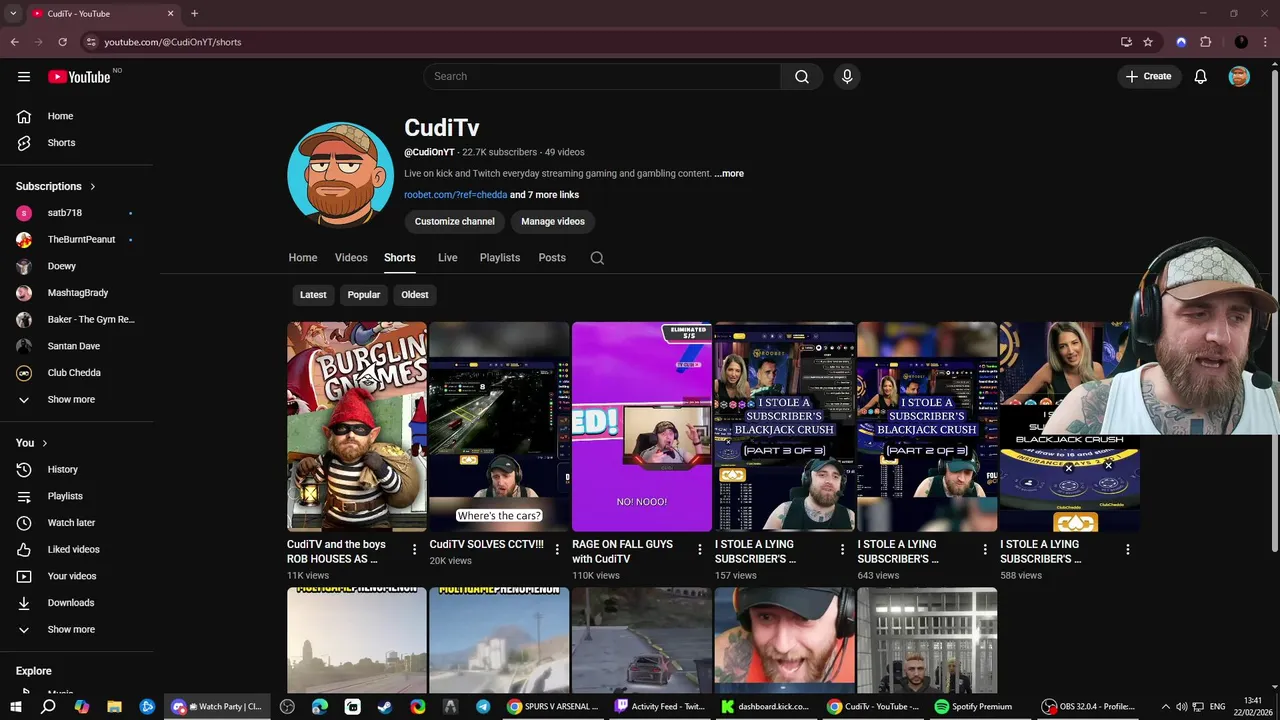Click in the YouTube search field

tap(602, 76)
